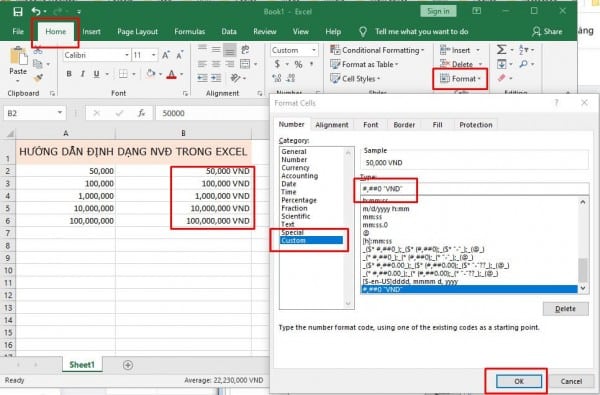Open the Custom number format dropdown
Viewport: 600px width, 395px height.
[314, 50]
